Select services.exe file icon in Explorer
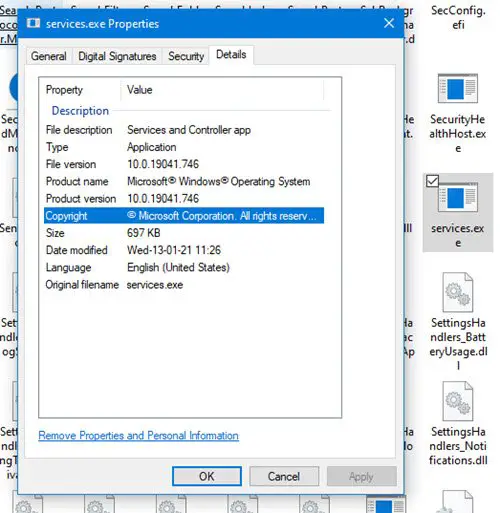 click(458, 197)
